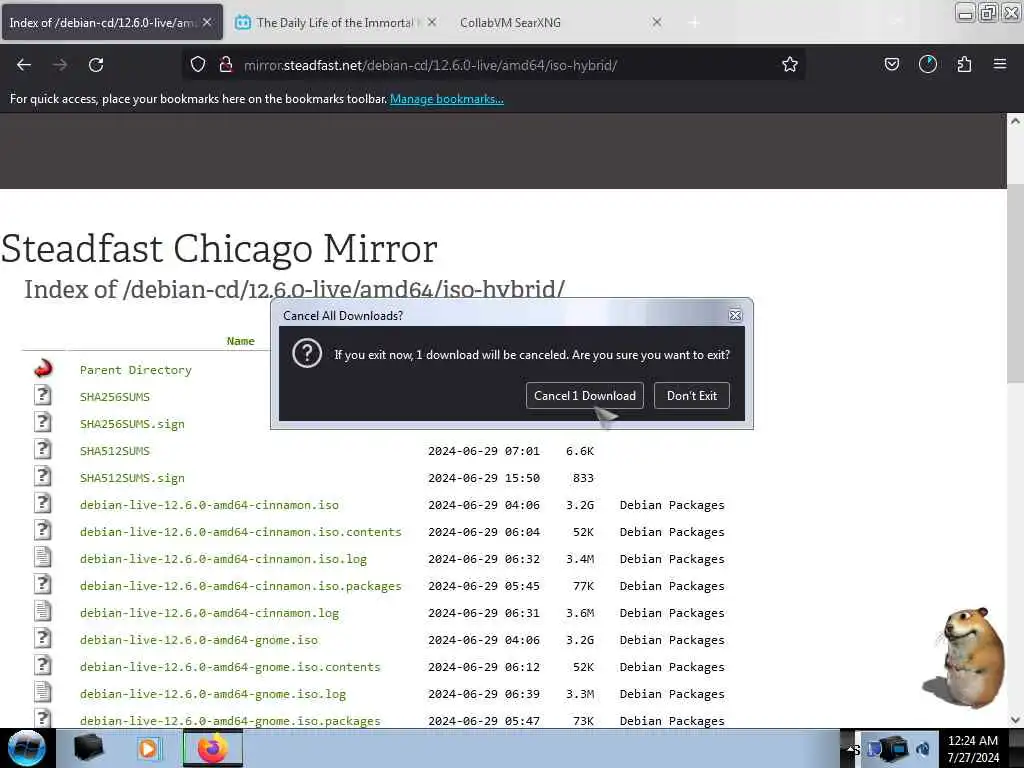Select date 2024-06-29 07:01 of SHA512SUMS
The image size is (1024, 768).
[484, 451]
